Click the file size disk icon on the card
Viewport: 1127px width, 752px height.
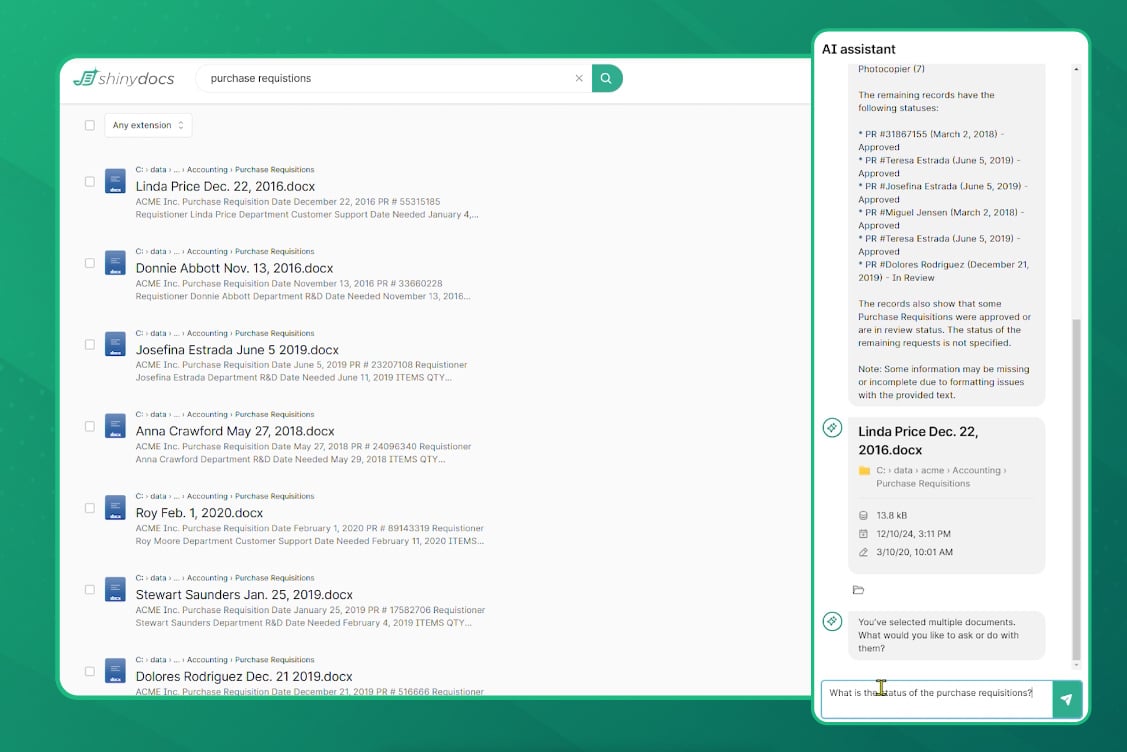[865, 516]
